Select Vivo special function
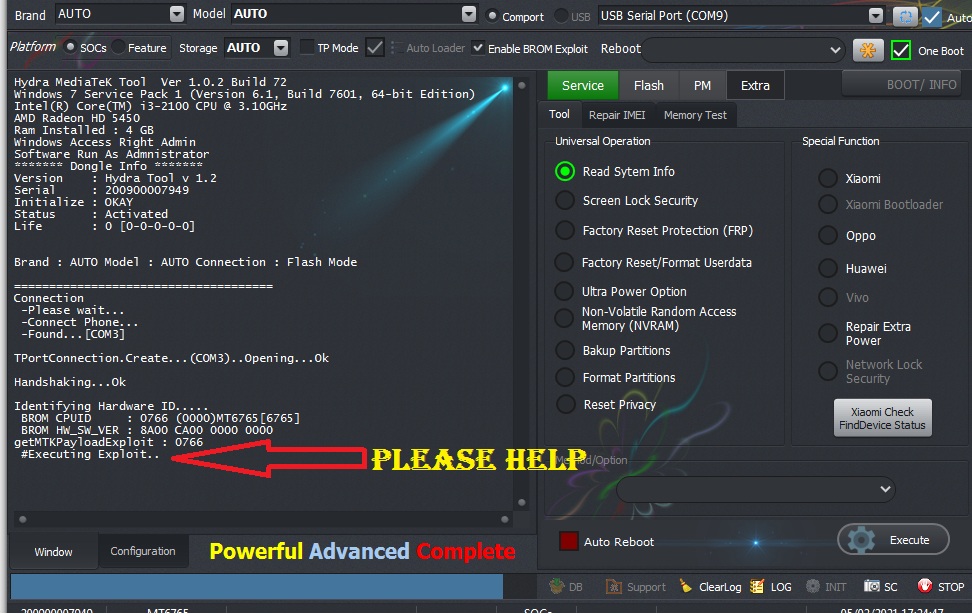 828,298
